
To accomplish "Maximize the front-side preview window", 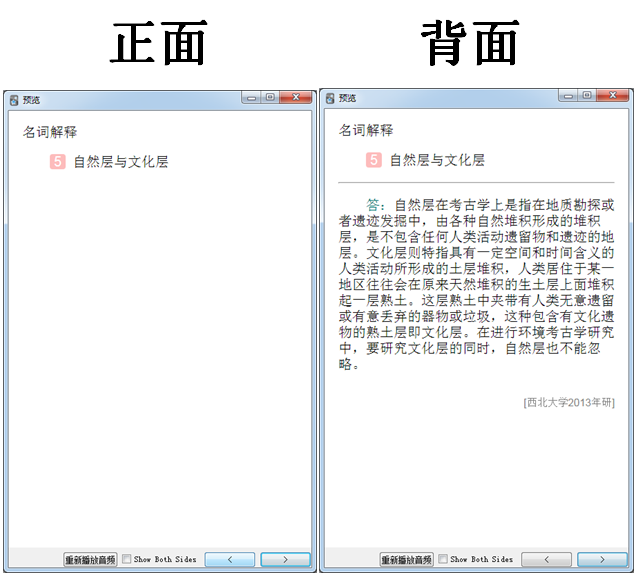I will coord(270,97).
